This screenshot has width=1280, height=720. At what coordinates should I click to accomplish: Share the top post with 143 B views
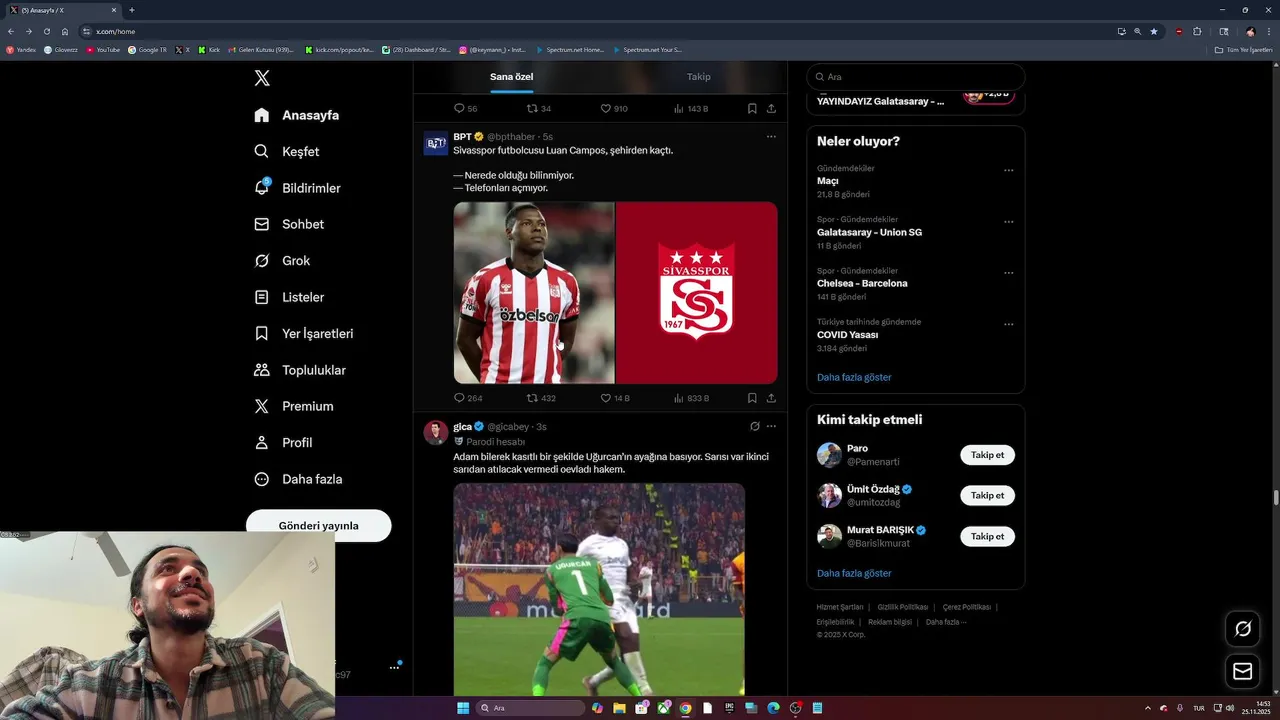coord(771,108)
